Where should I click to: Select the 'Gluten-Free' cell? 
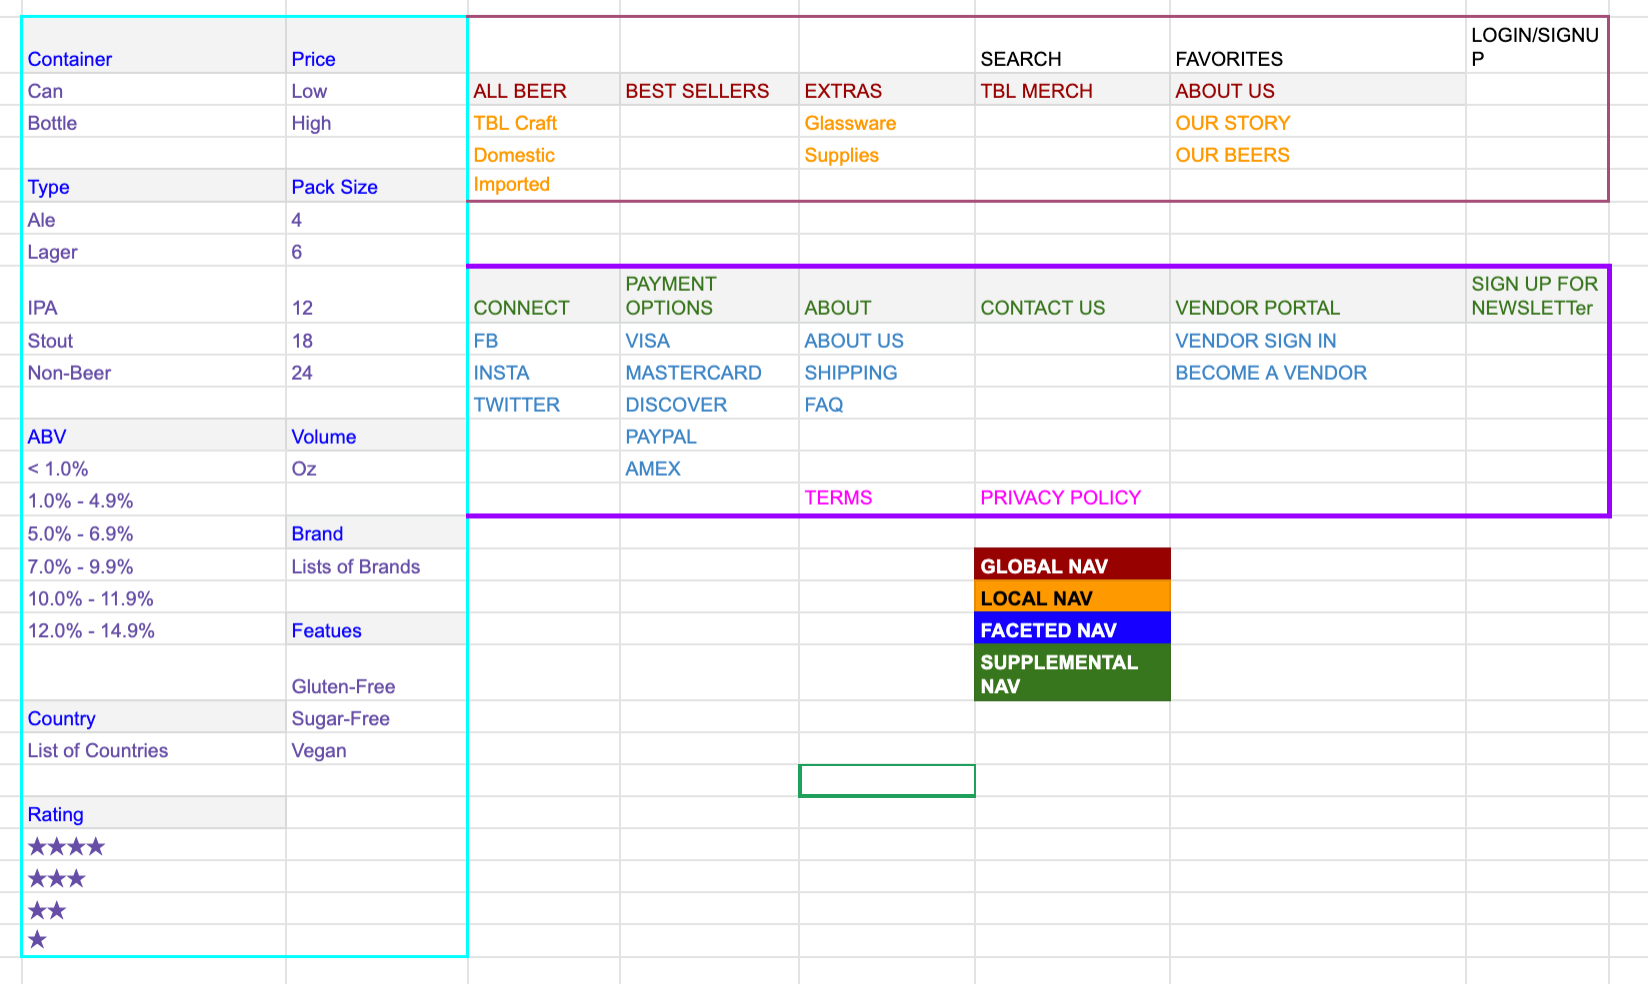(x=376, y=673)
